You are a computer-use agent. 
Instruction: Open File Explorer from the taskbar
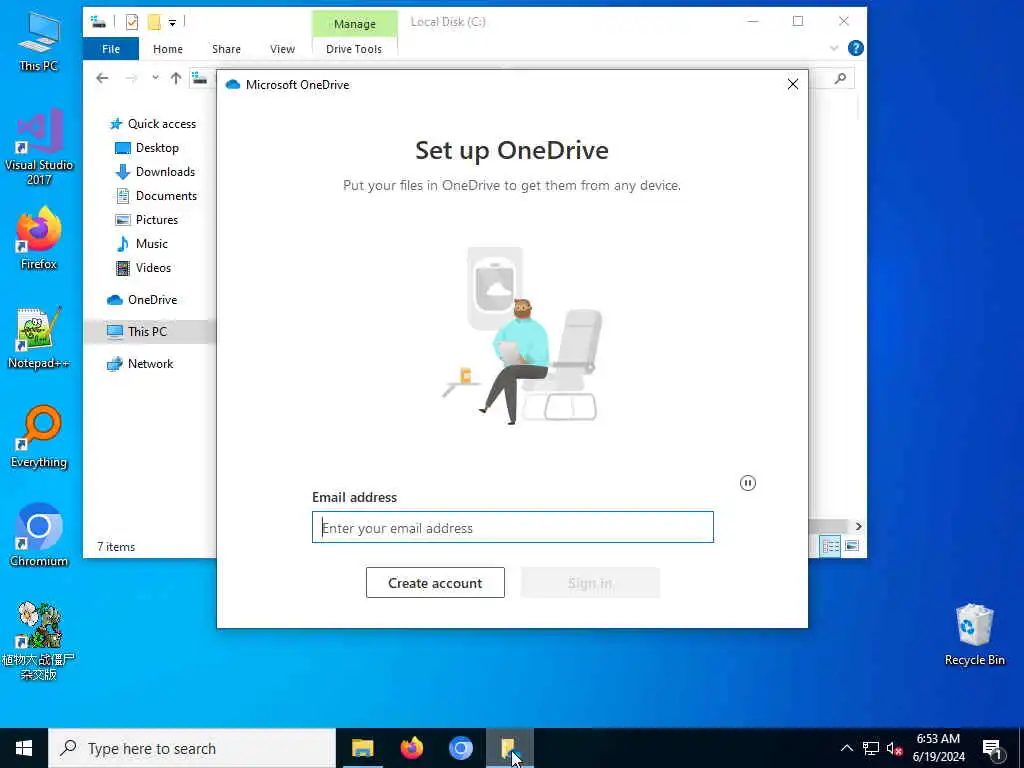[x=362, y=748]
